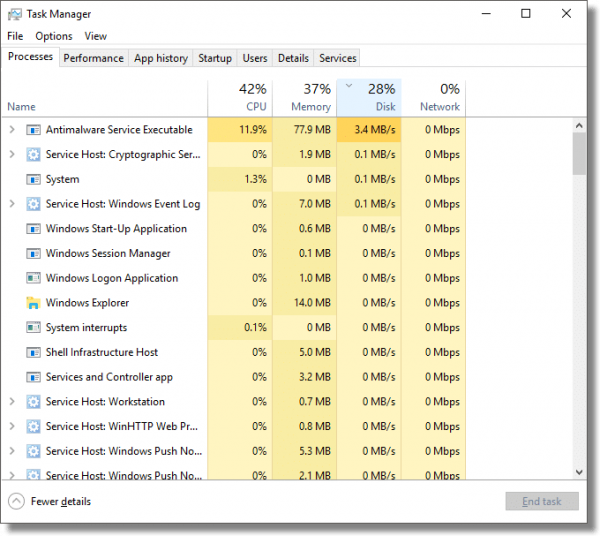
Task: Switch to the Services tab
Action: pyautogui.click(x=338, y=58)
